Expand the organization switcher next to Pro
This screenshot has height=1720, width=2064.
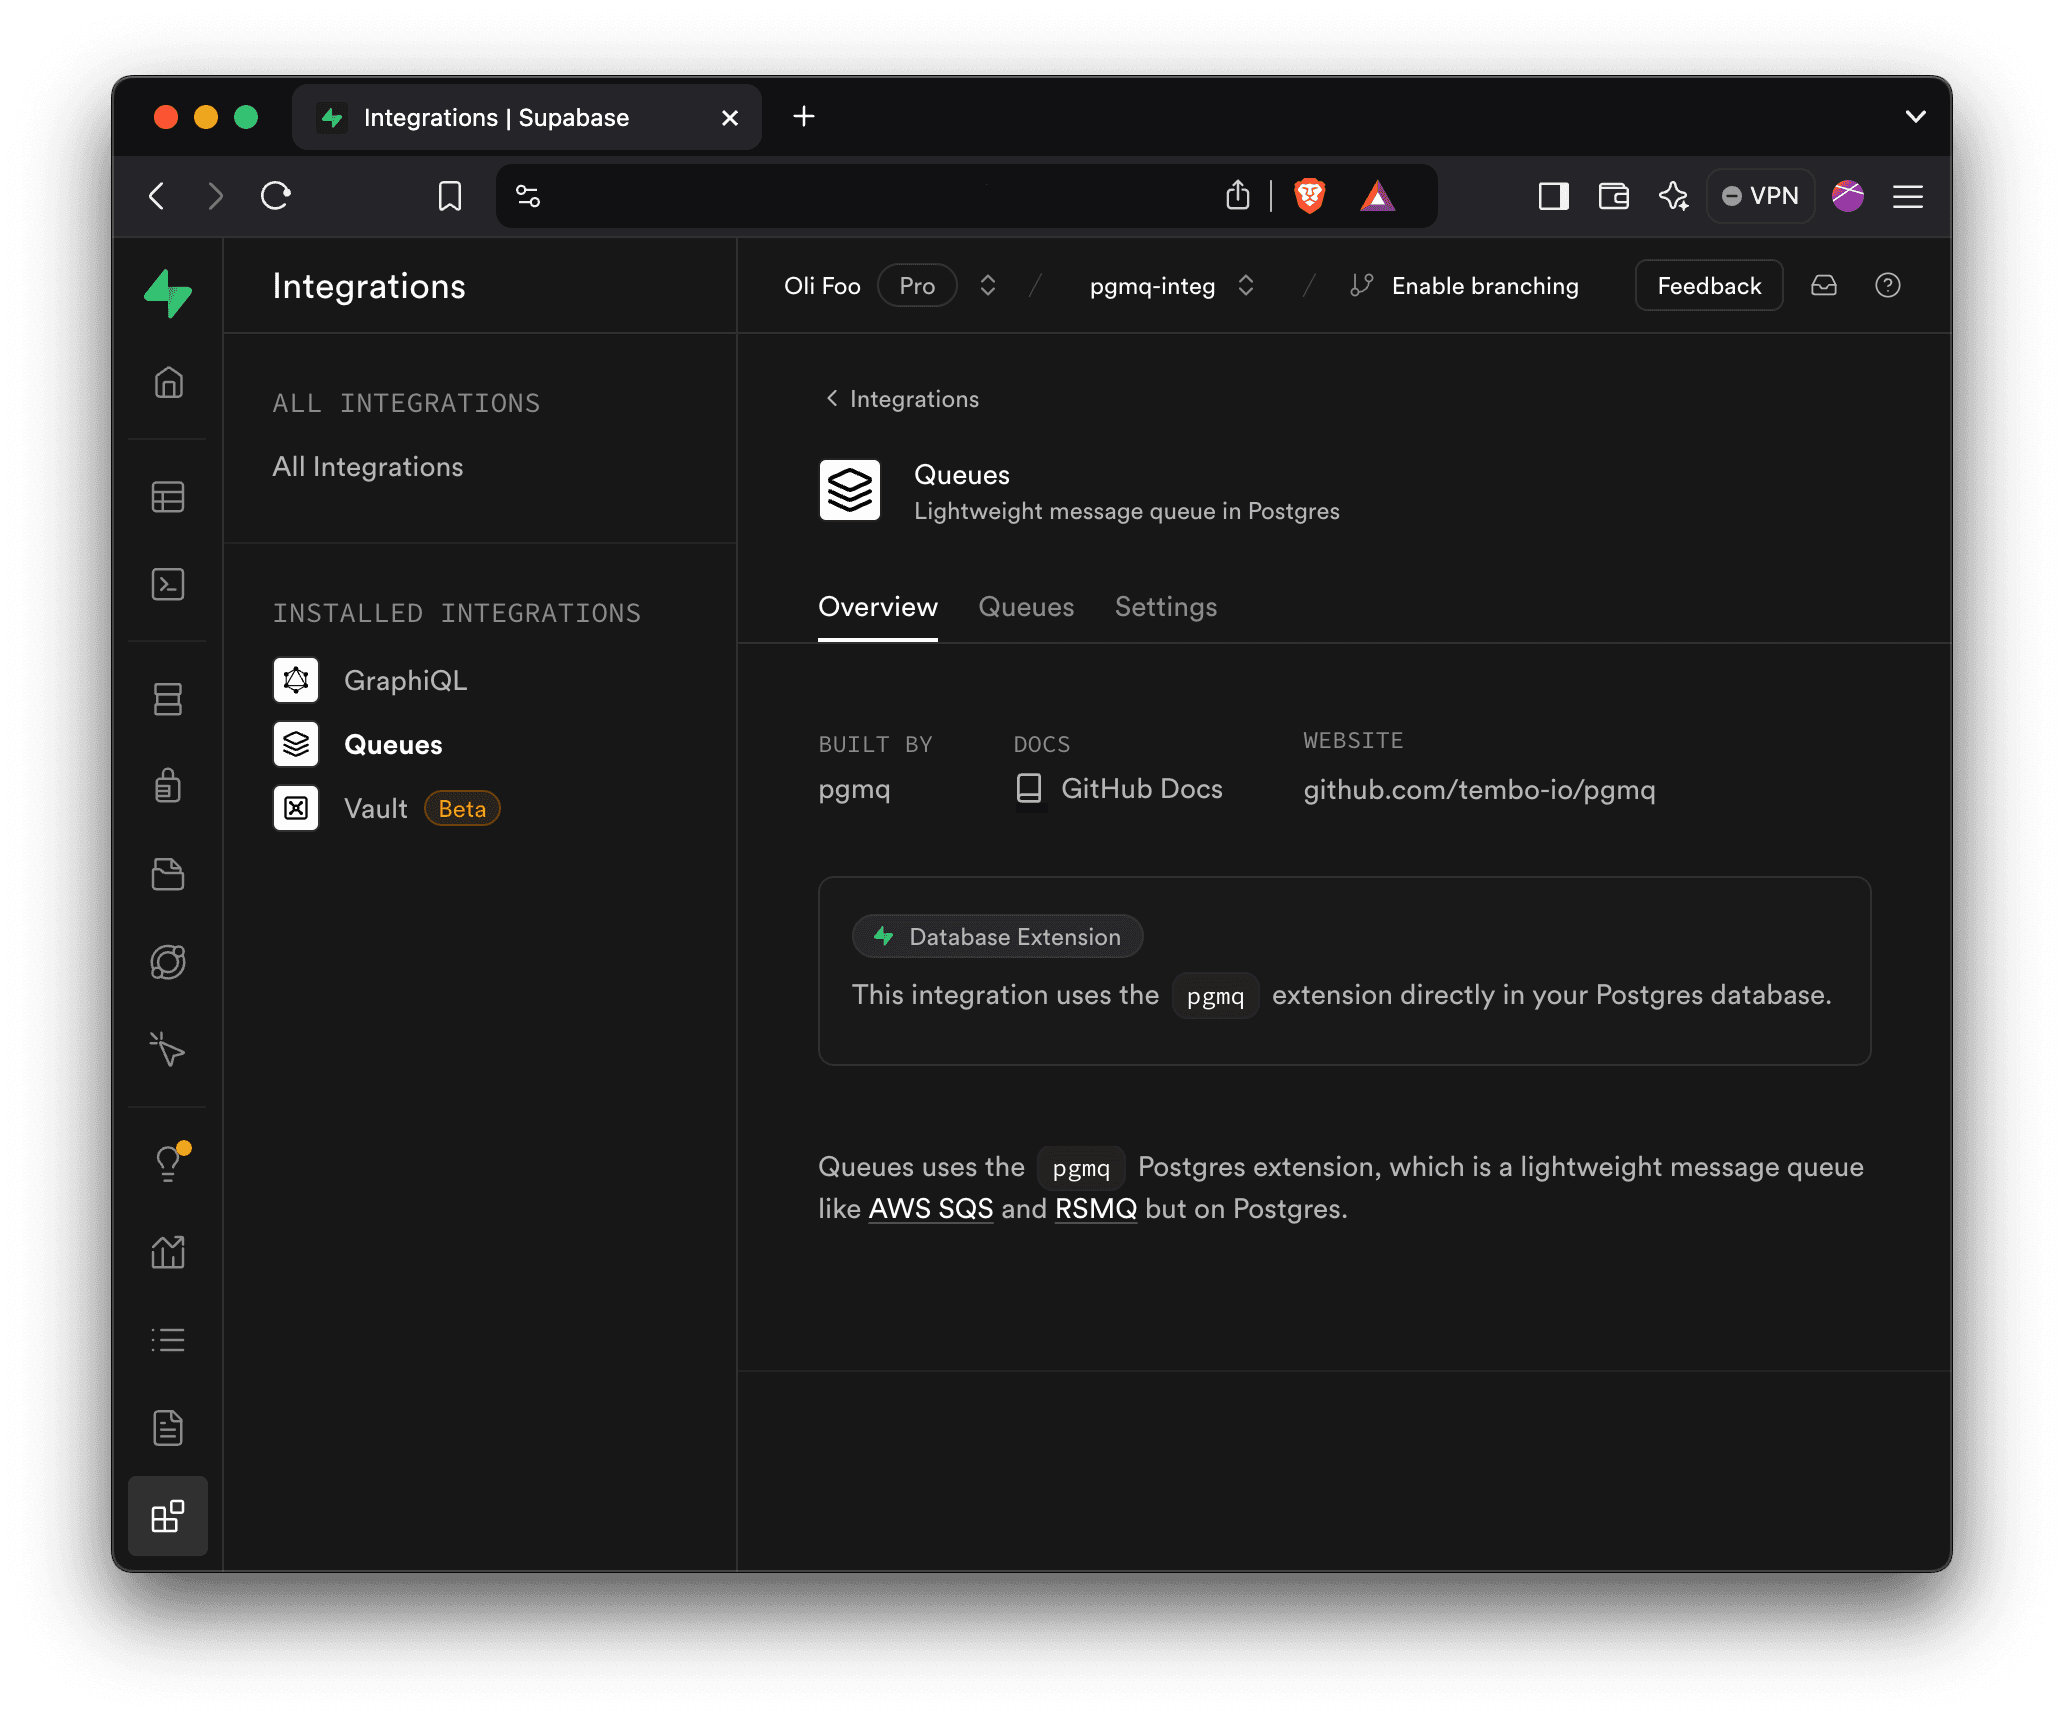[x=987, y=285]
